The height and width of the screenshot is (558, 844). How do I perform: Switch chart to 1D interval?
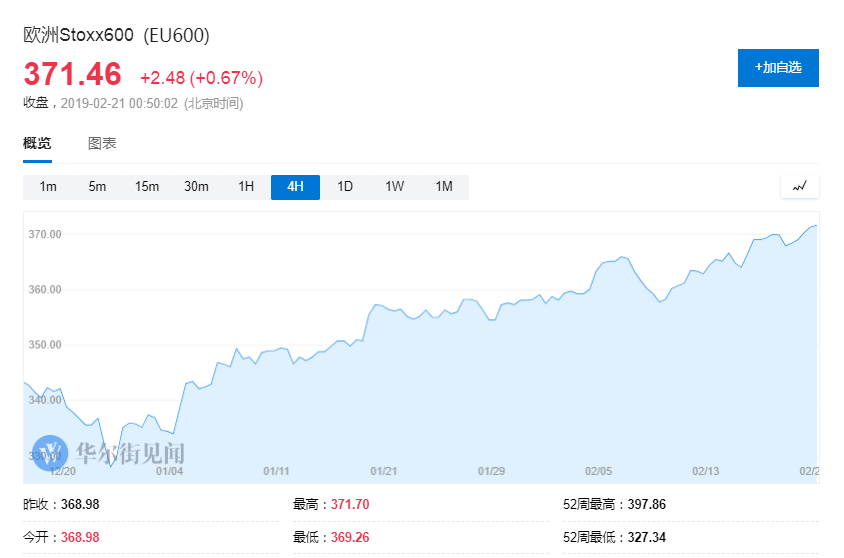[x=345, y=187]
